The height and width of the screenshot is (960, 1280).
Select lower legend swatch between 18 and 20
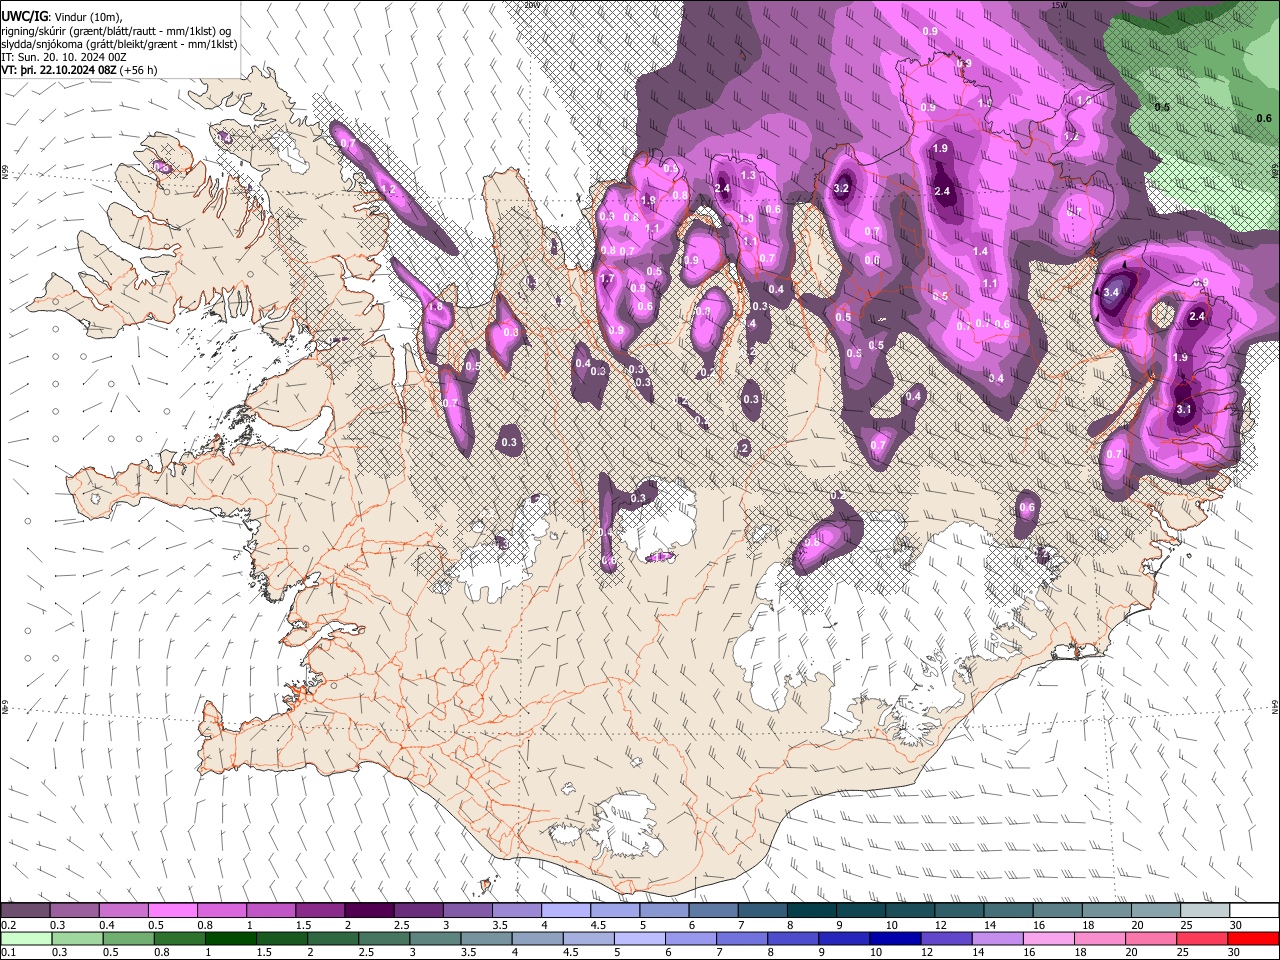1100,938
